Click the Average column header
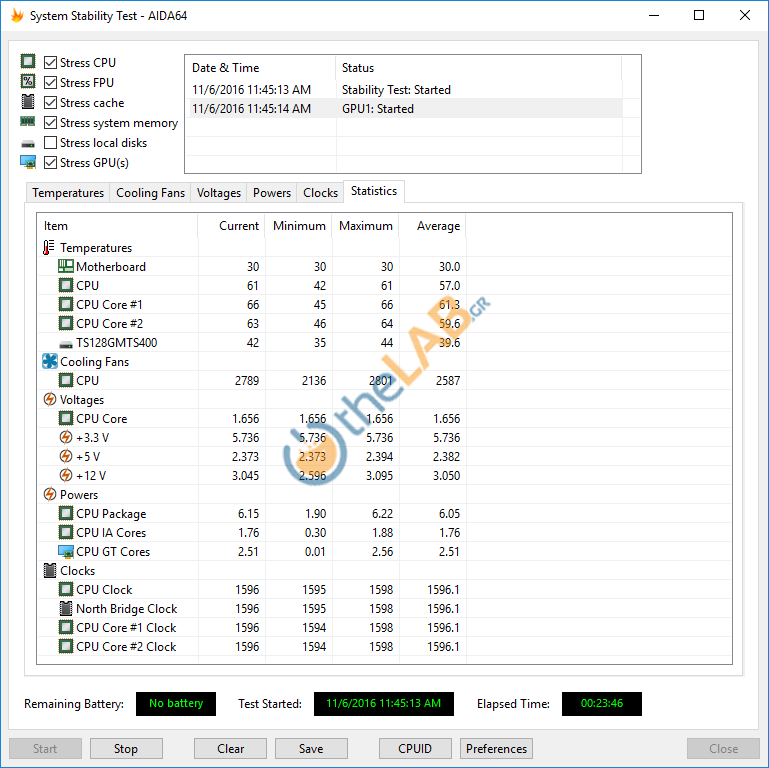This screenshot has height=768, width=769. (x=433, y=226)
